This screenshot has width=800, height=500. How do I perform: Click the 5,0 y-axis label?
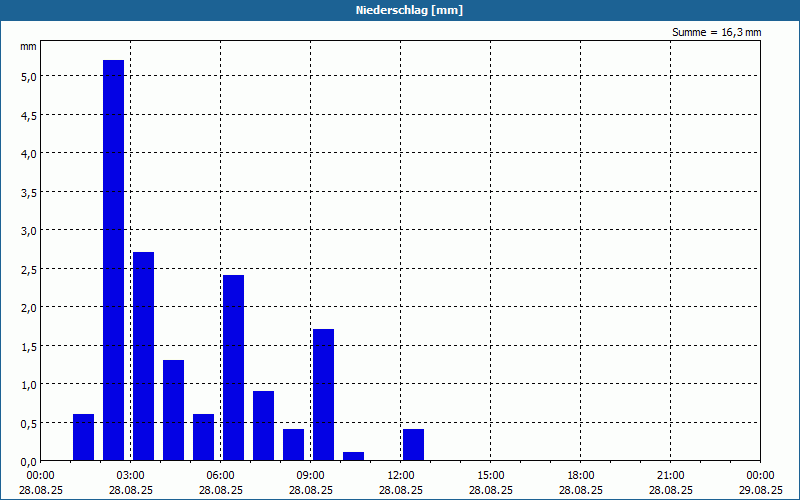coord(28,77)
